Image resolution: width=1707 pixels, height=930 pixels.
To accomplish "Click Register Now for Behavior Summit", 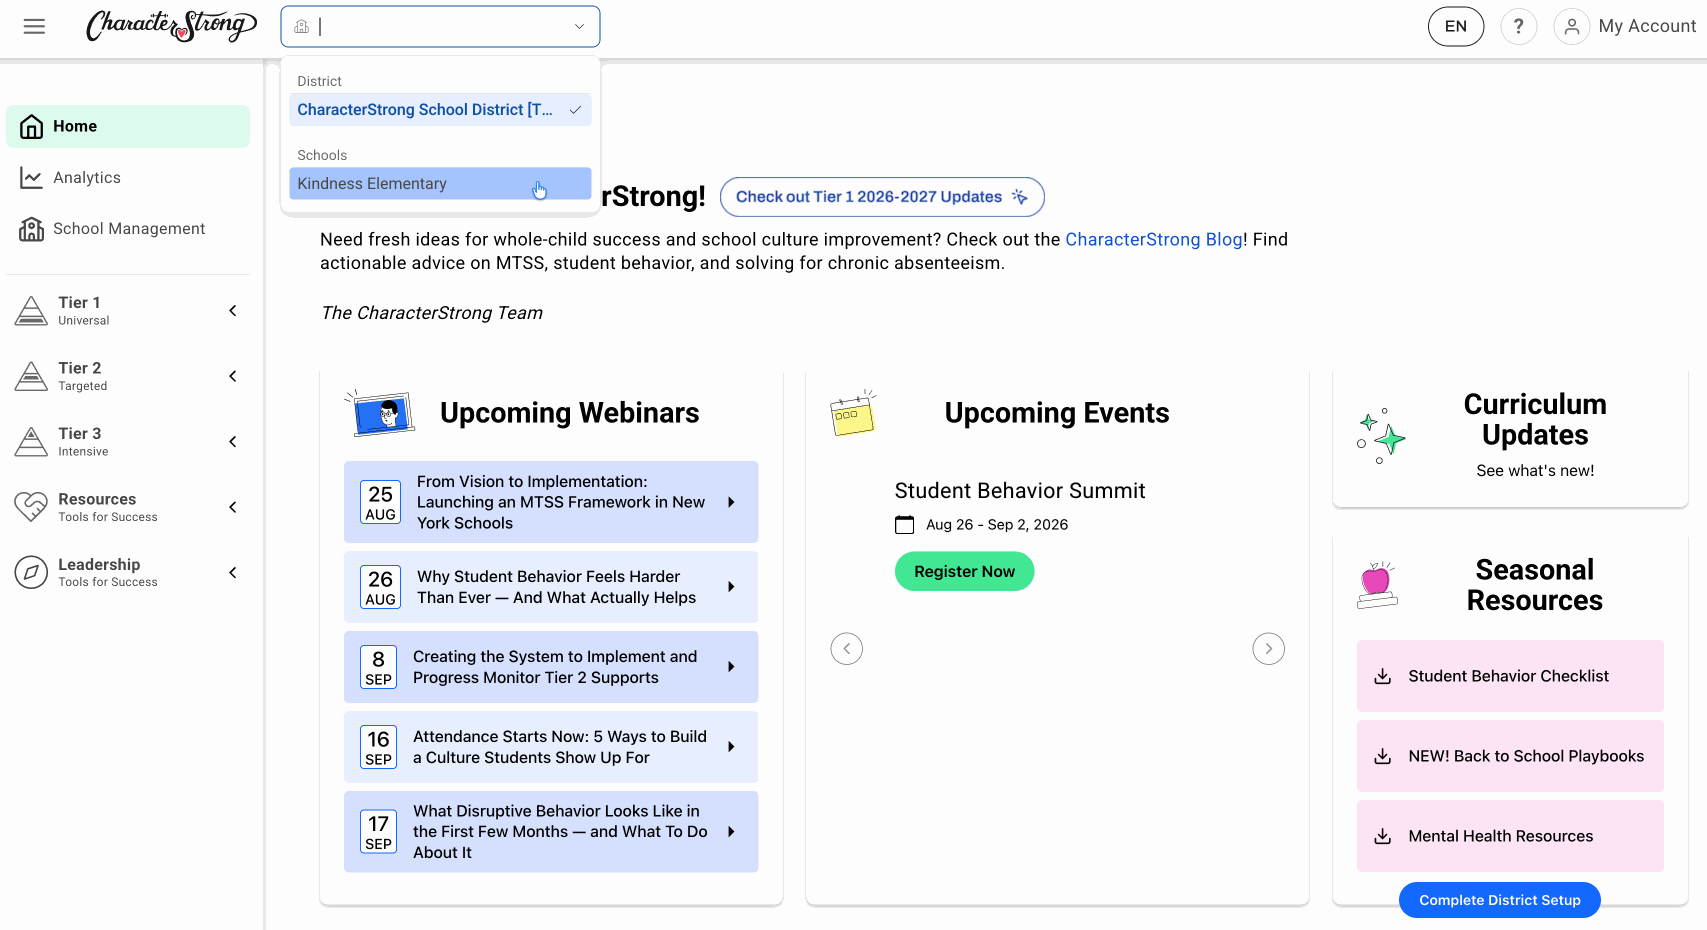I will coord(964,572).
